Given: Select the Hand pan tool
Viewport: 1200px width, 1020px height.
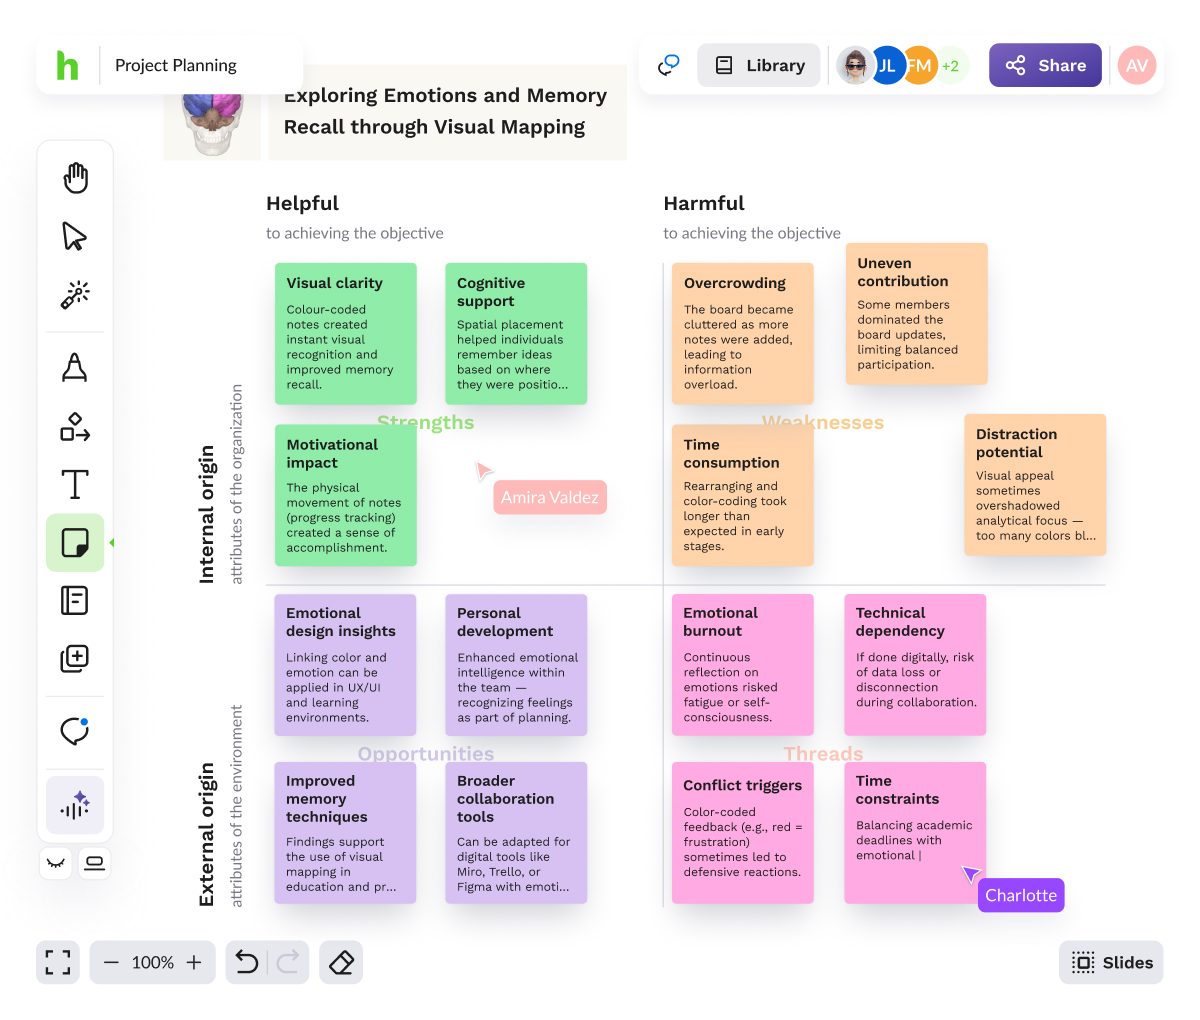Looking at the screenshot, I should click(x=75, y=178).
